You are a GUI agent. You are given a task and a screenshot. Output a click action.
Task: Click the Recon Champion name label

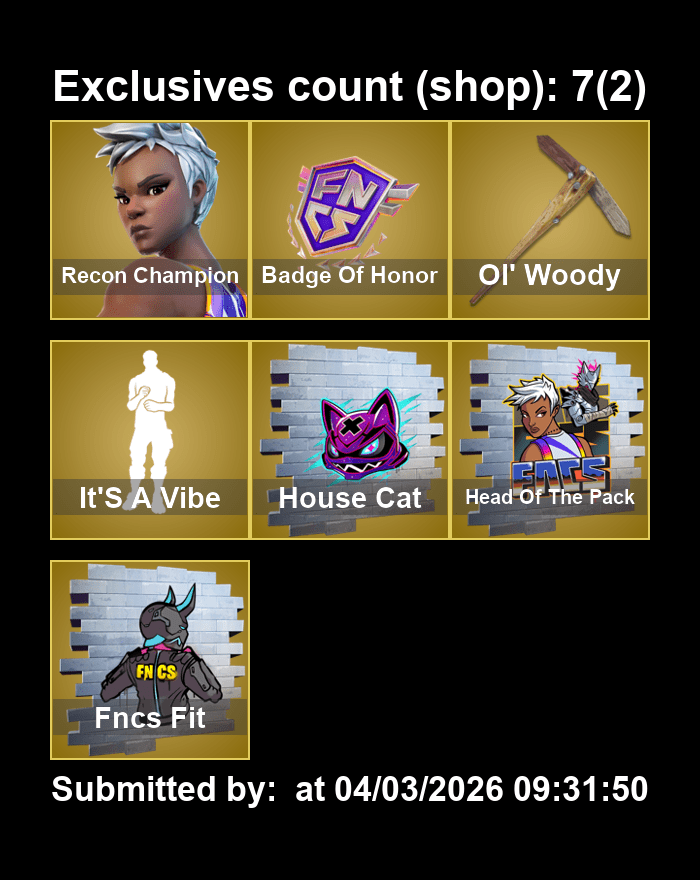click(150, 276)
